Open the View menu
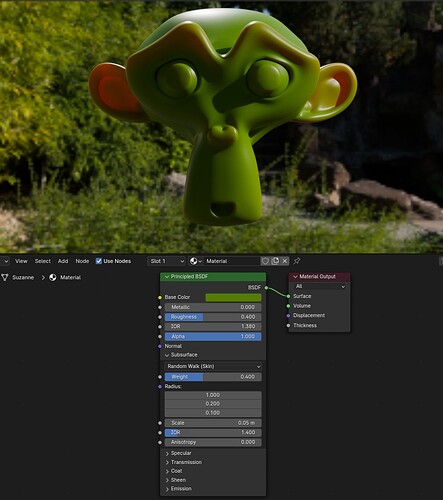The width and height of the screenshot is (443, 500). pyautogui.click(x=21, y=261)
